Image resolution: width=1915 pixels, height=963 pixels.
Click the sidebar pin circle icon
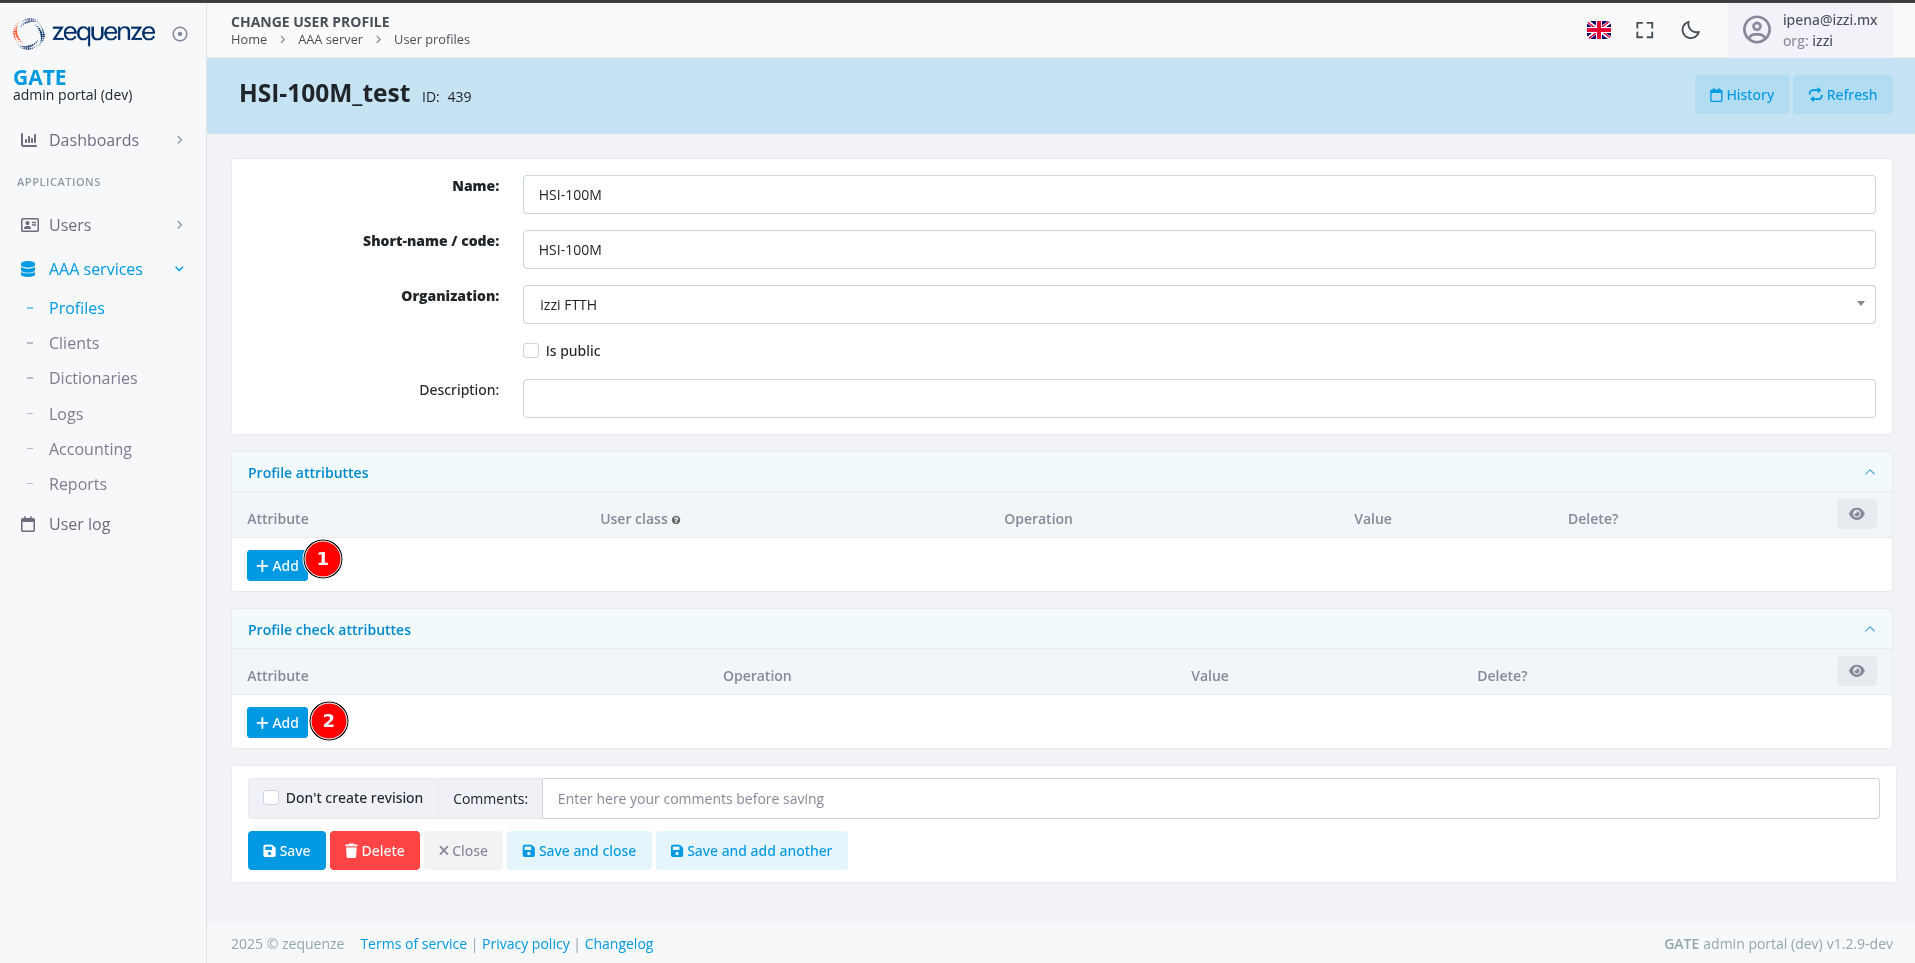[180, 34]
